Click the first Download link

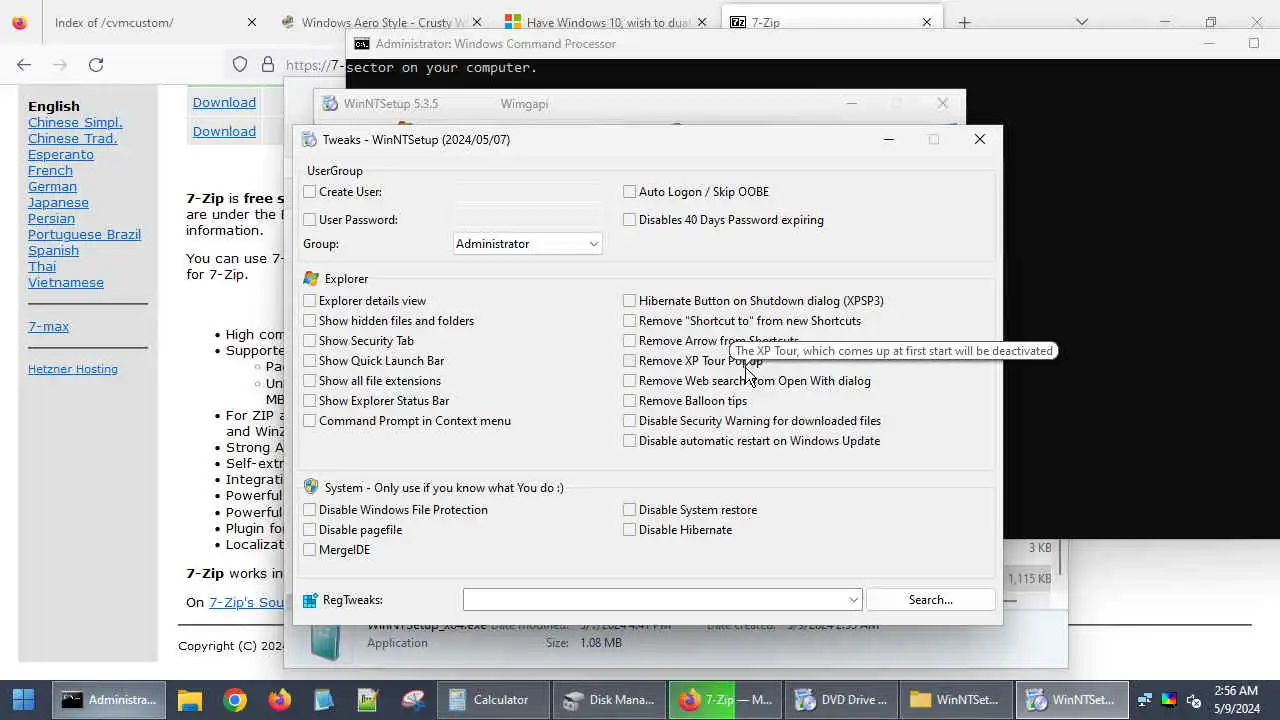tap(224, 102)
